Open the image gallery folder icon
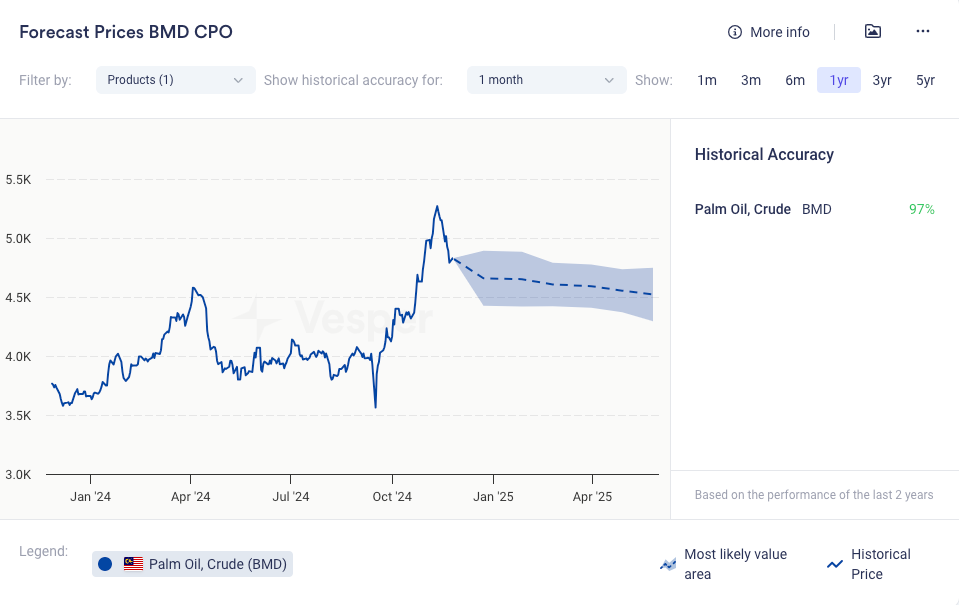959x605 pixels. [x=873, y=32]
